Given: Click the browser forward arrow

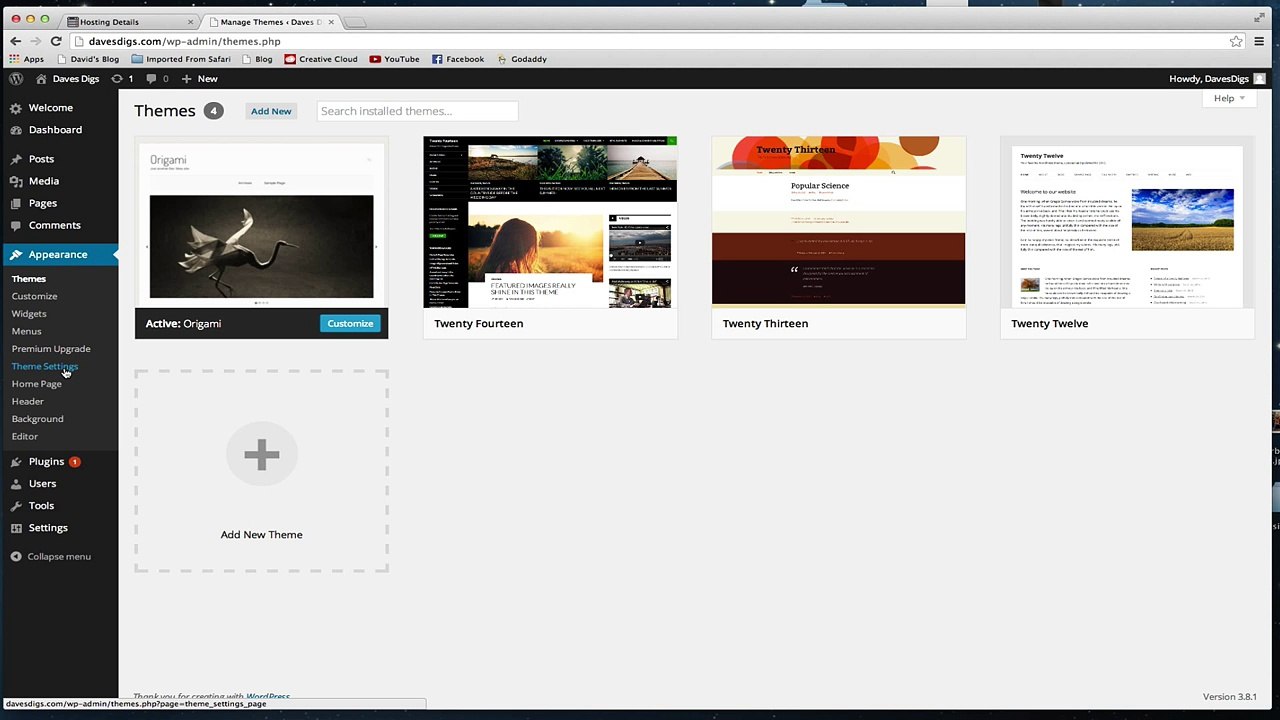Looking at the screenshot, I should (x=36, y=41).
